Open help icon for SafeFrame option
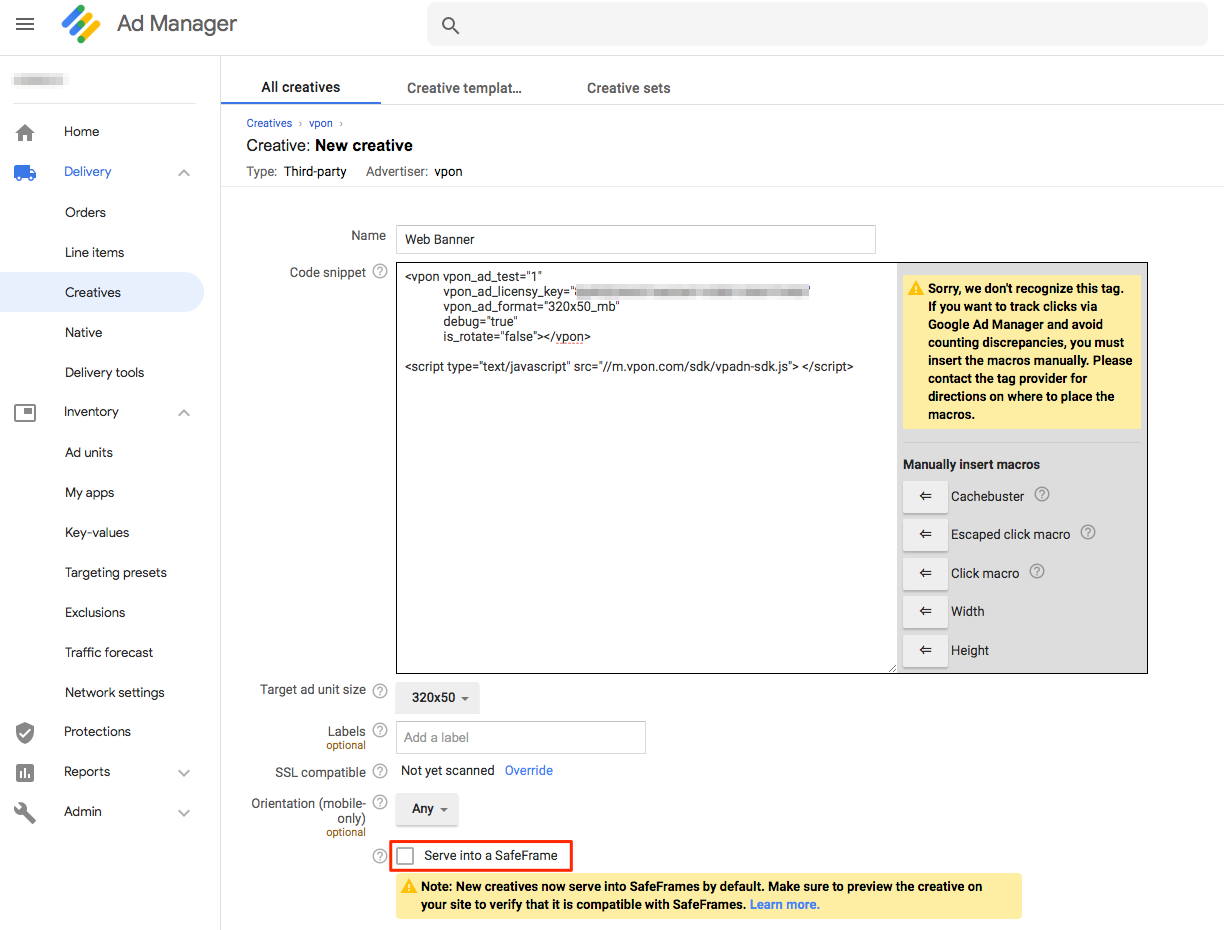Screen dimensions: 1224x930 380,856
